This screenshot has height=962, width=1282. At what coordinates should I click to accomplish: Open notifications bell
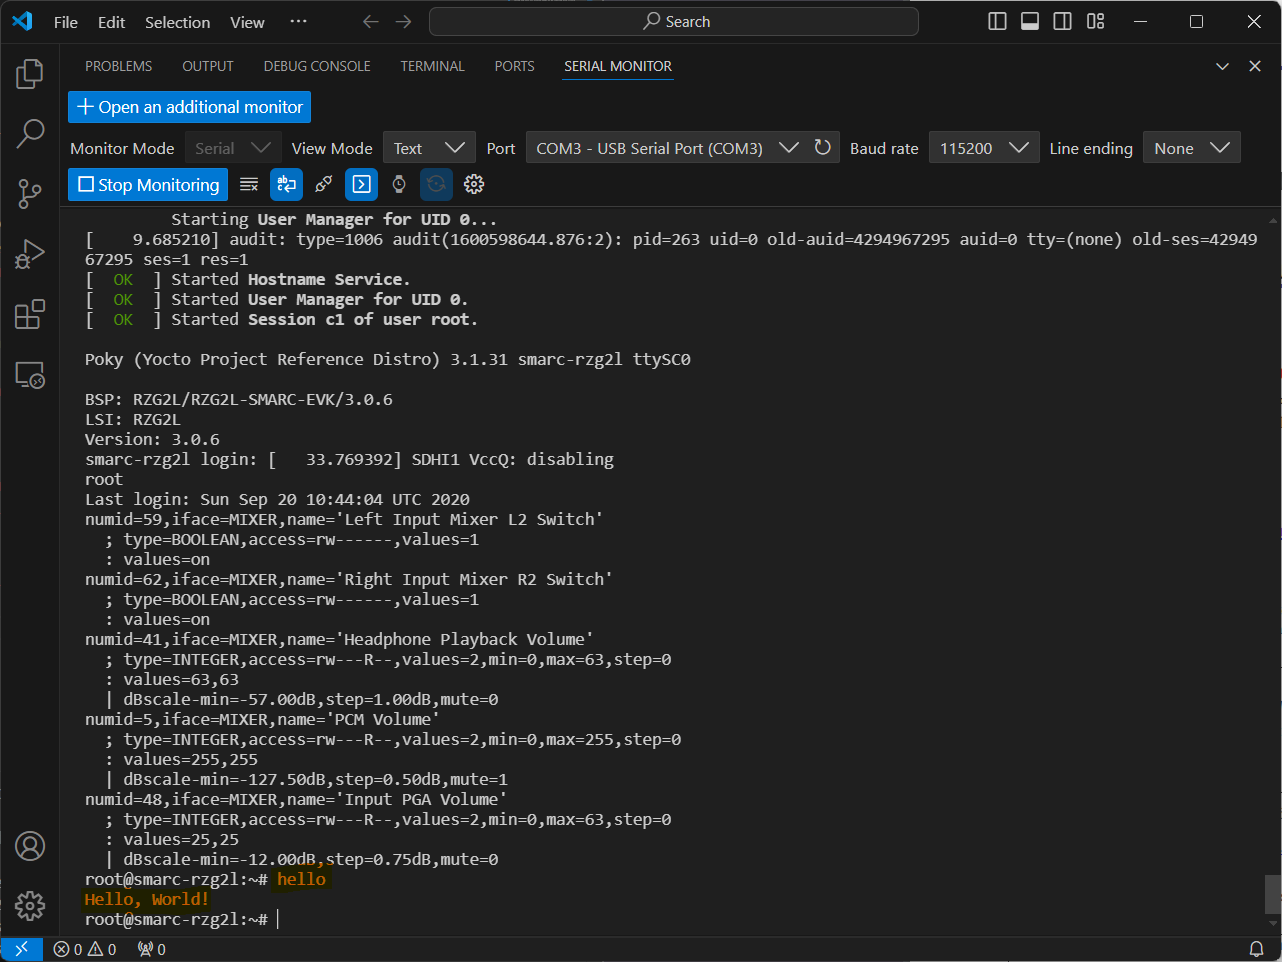coord(1257,949)
